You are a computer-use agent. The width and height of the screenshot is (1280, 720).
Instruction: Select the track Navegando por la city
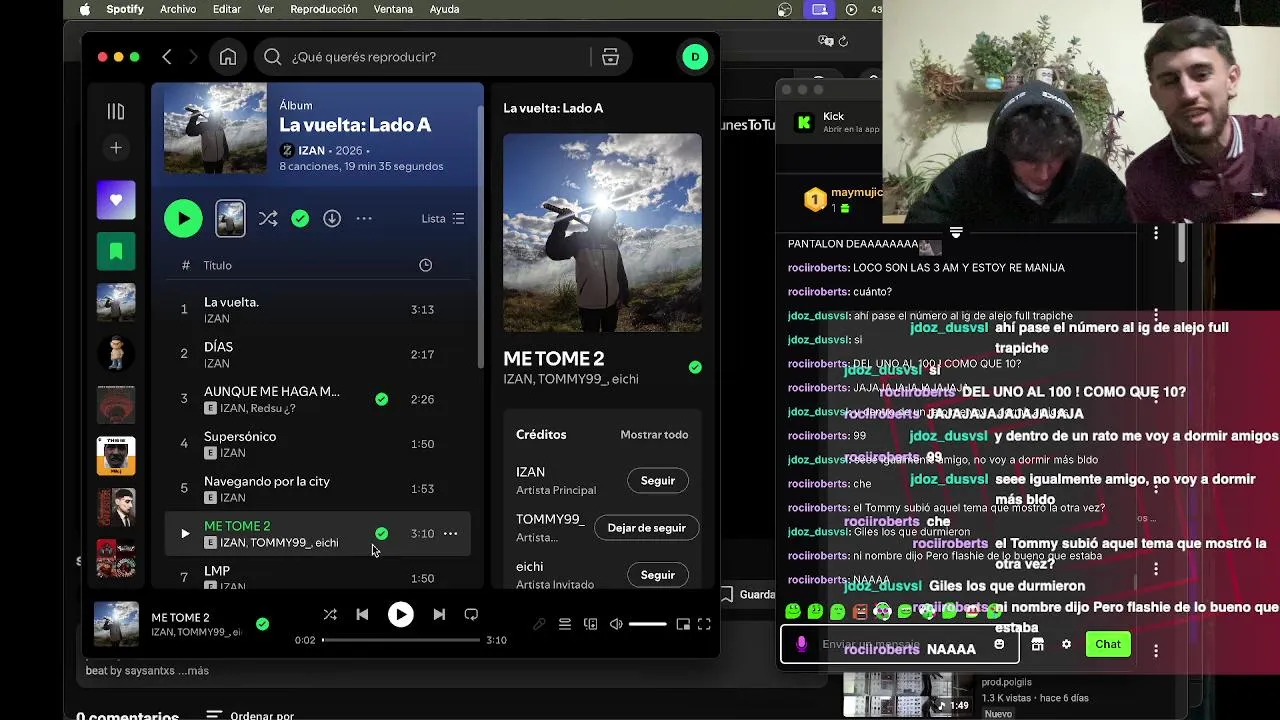coord(267,481)
